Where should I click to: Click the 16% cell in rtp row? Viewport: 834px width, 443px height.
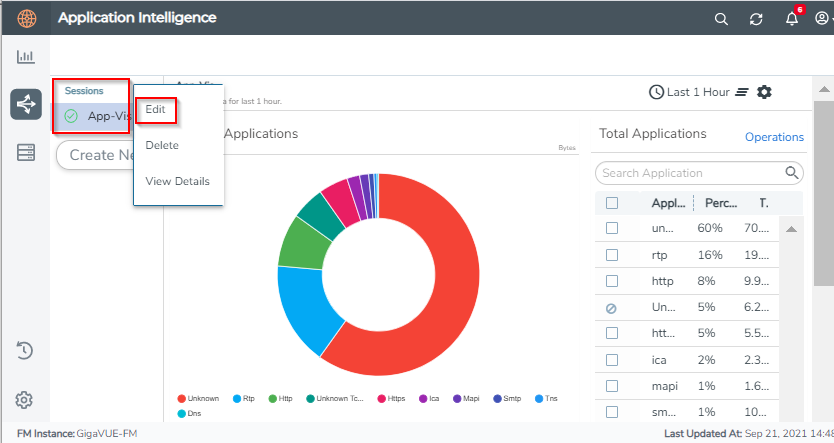coord(710,255)
